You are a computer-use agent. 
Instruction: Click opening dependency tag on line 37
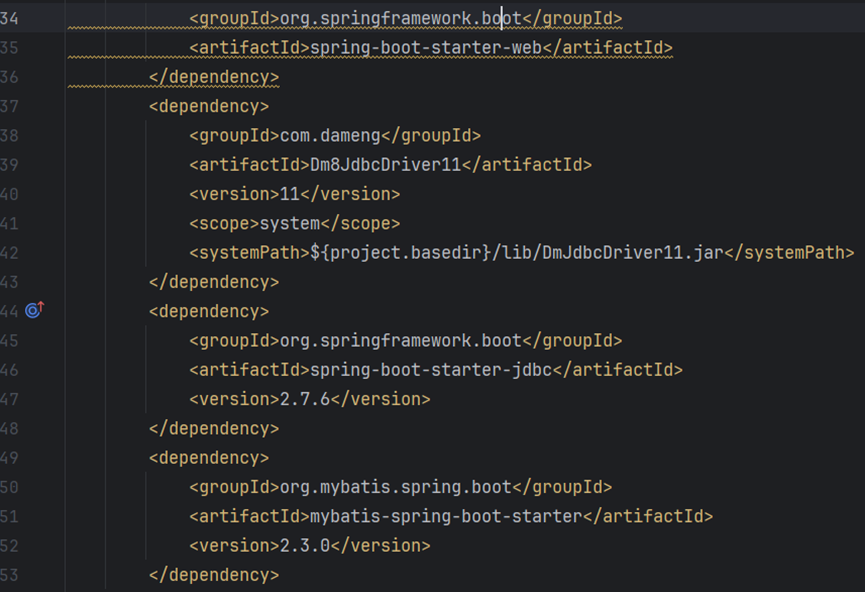tap(209, 106)
